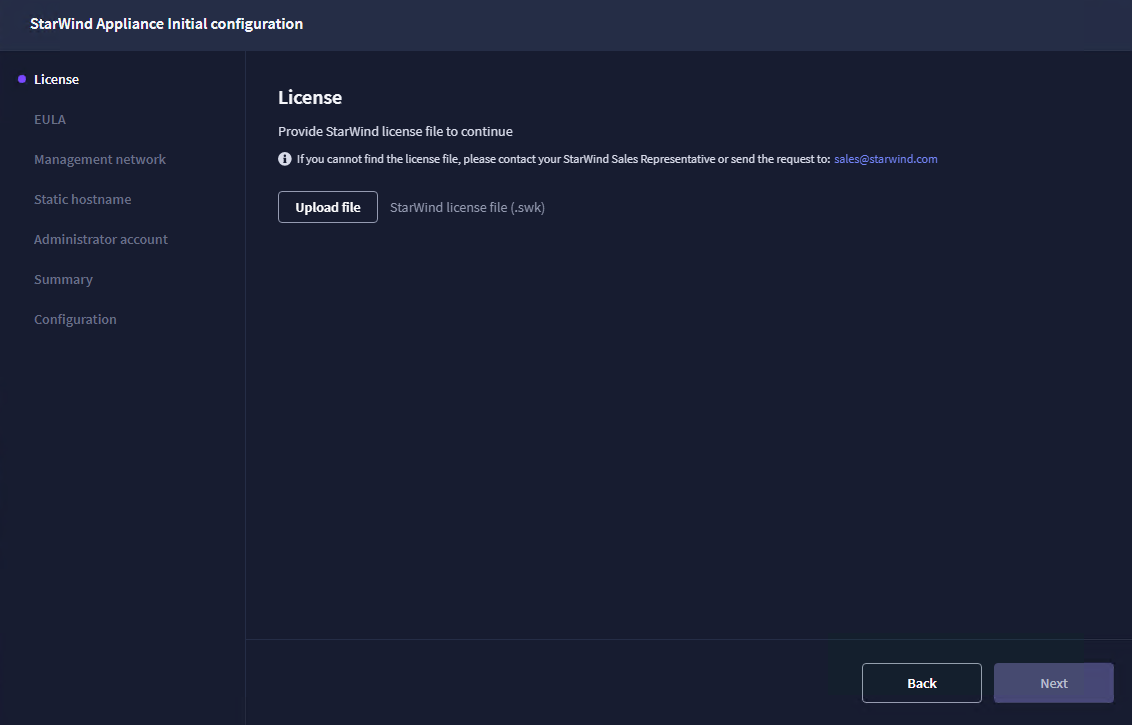This screenshot has width=1132, height=725.
Task: Click the purple License step indicator dot
Action: 22,79
